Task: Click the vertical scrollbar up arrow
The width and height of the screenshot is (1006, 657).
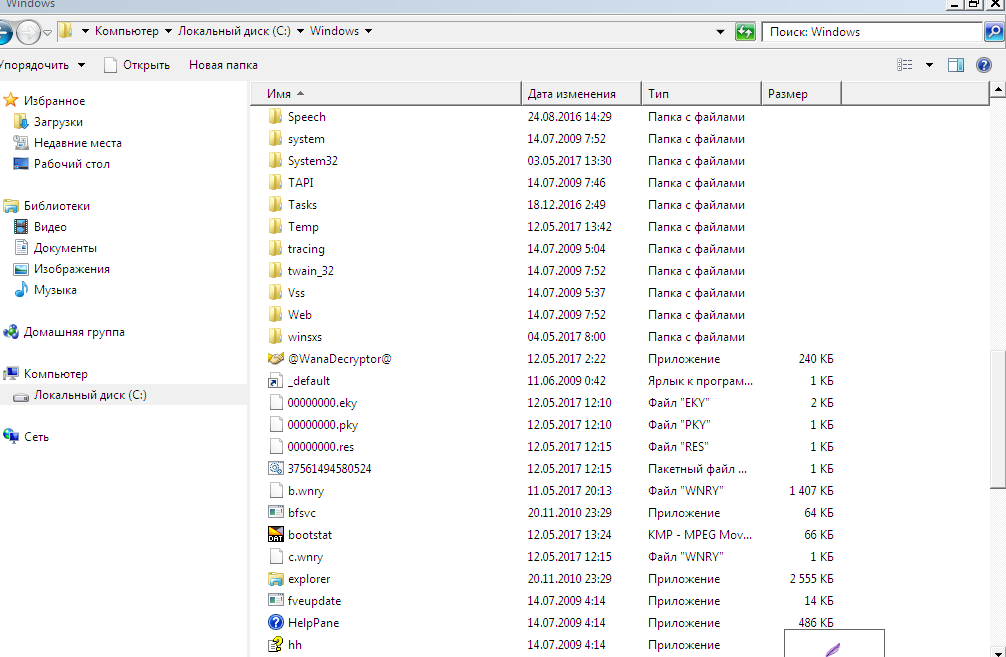Action: [x=998, y=90]
